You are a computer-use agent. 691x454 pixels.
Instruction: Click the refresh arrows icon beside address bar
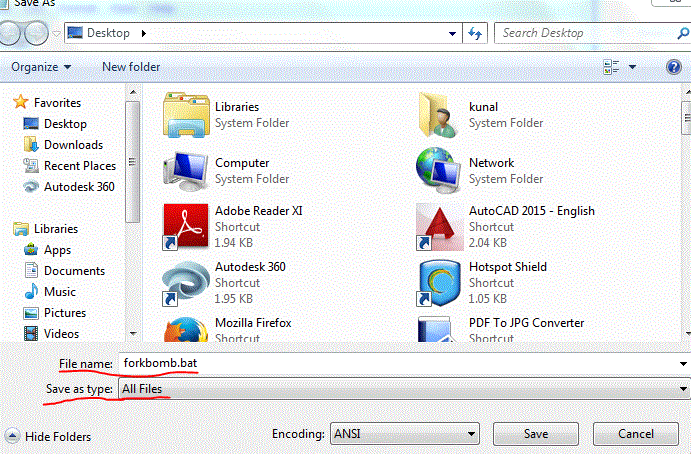pyautogui.click(x=475, y=33)
